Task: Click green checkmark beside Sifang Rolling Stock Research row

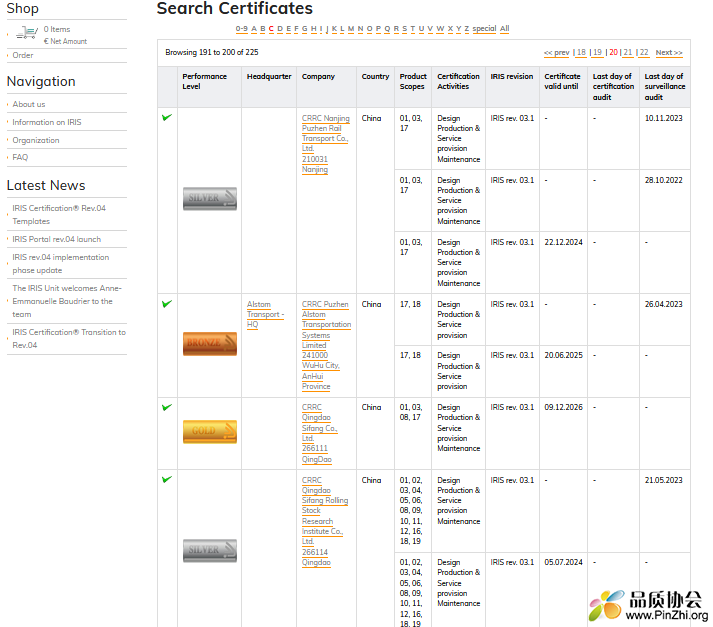Action: [x=167, y=479]
